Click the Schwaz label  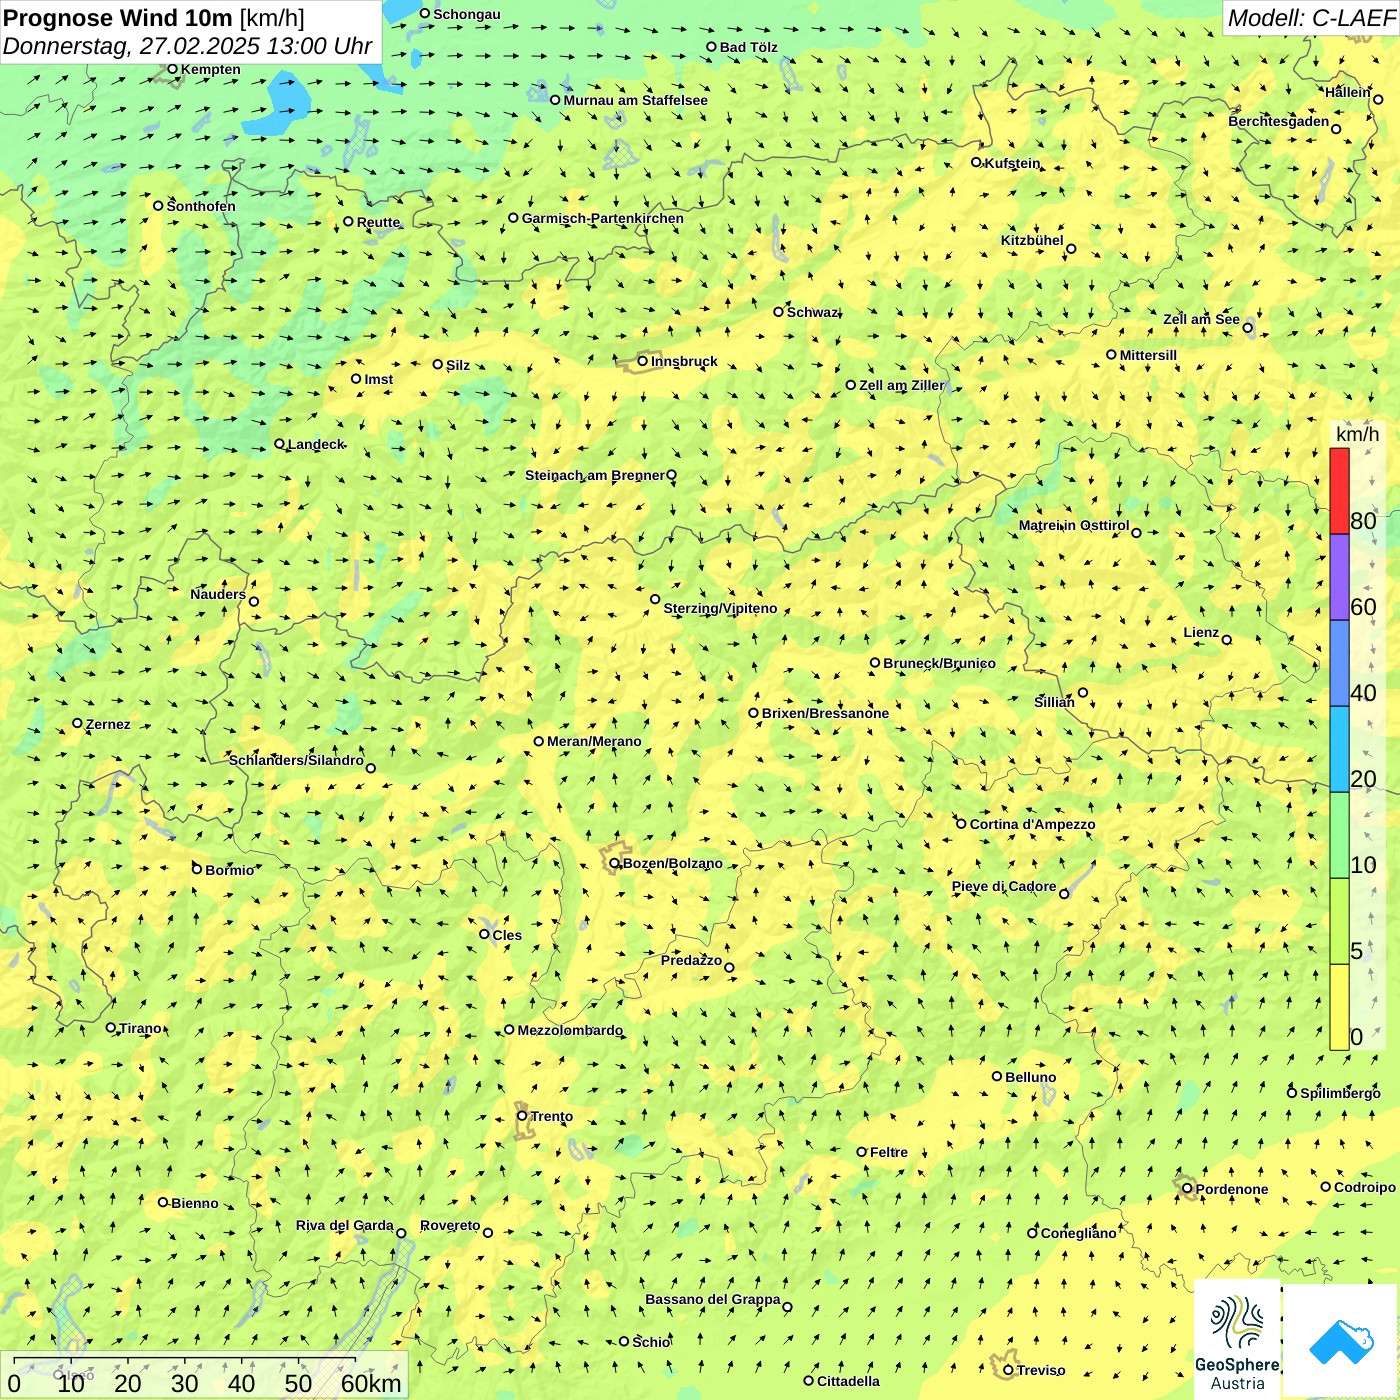pos(812,312)
